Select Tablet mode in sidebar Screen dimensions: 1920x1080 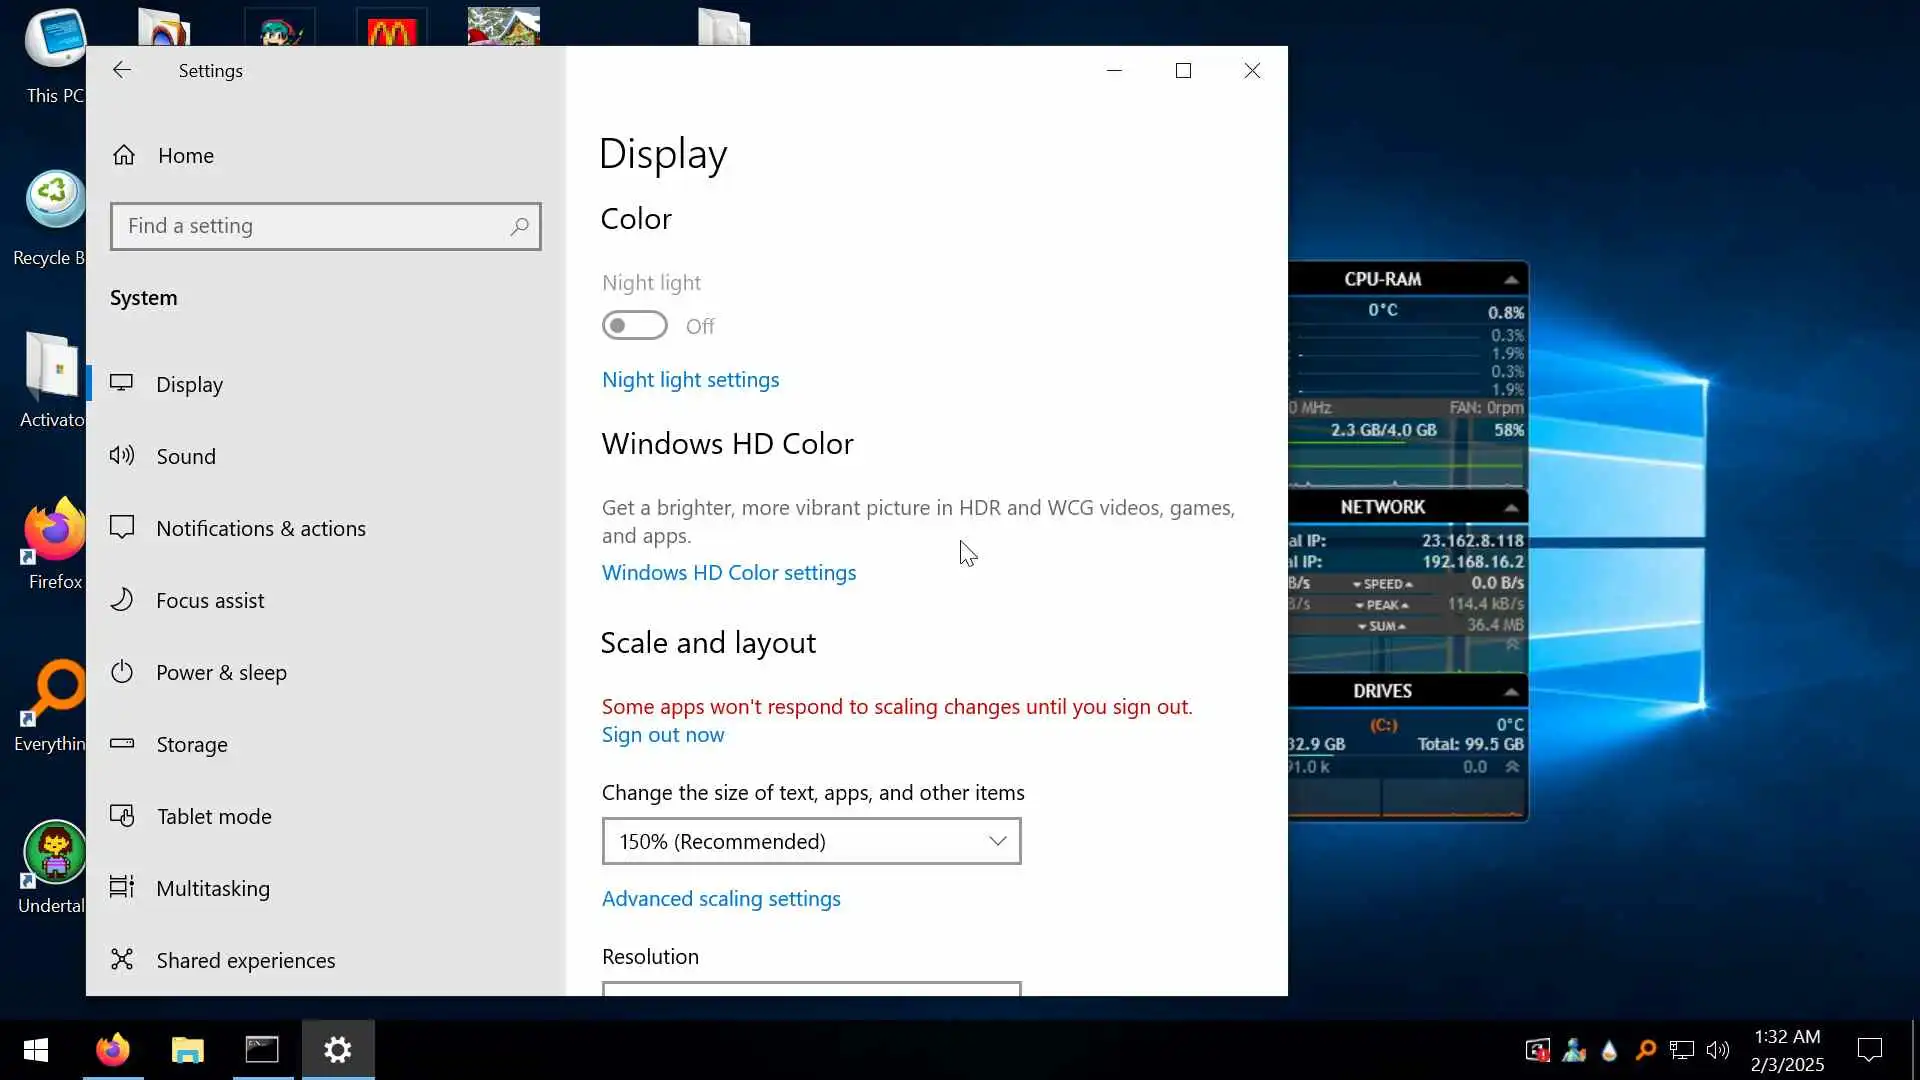point(213,816)
